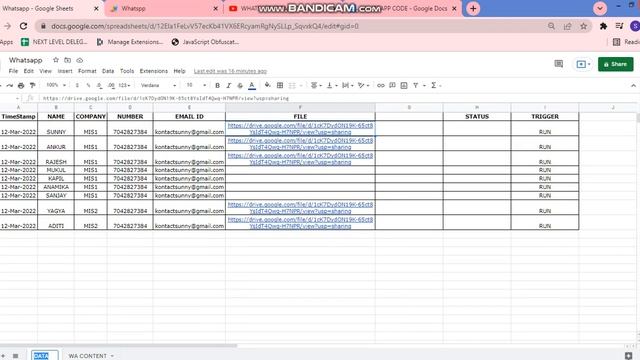The height and width of the screenshot is (360, 640).
Task: Open the Format menu
Action: (87, 71)
